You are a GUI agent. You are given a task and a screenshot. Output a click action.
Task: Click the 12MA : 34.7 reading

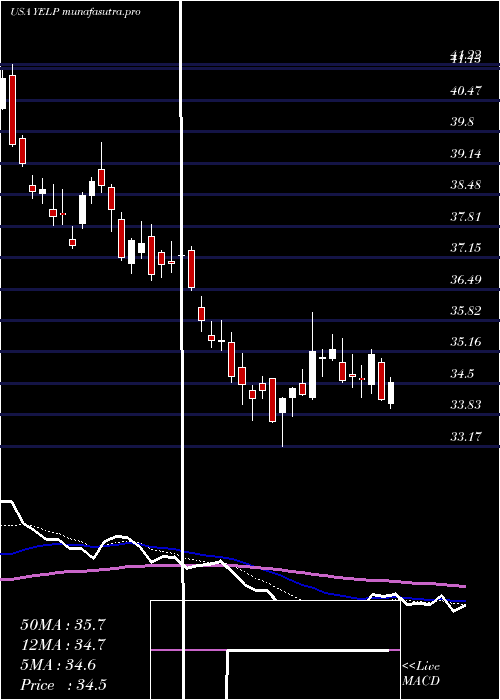(63, 645)
